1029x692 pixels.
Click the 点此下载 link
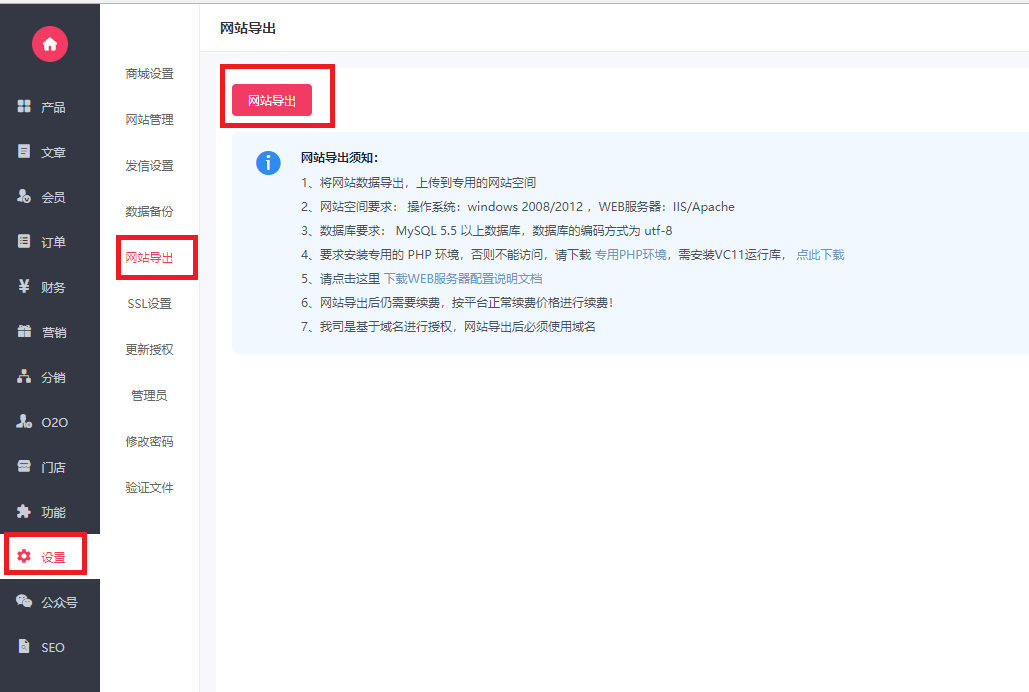pyautogui.click(x=820, y=255)
